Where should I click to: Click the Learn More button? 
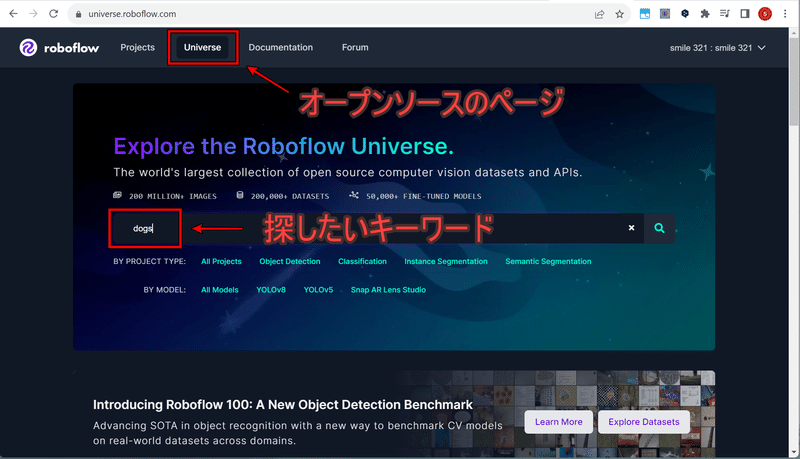pos(559,422)
